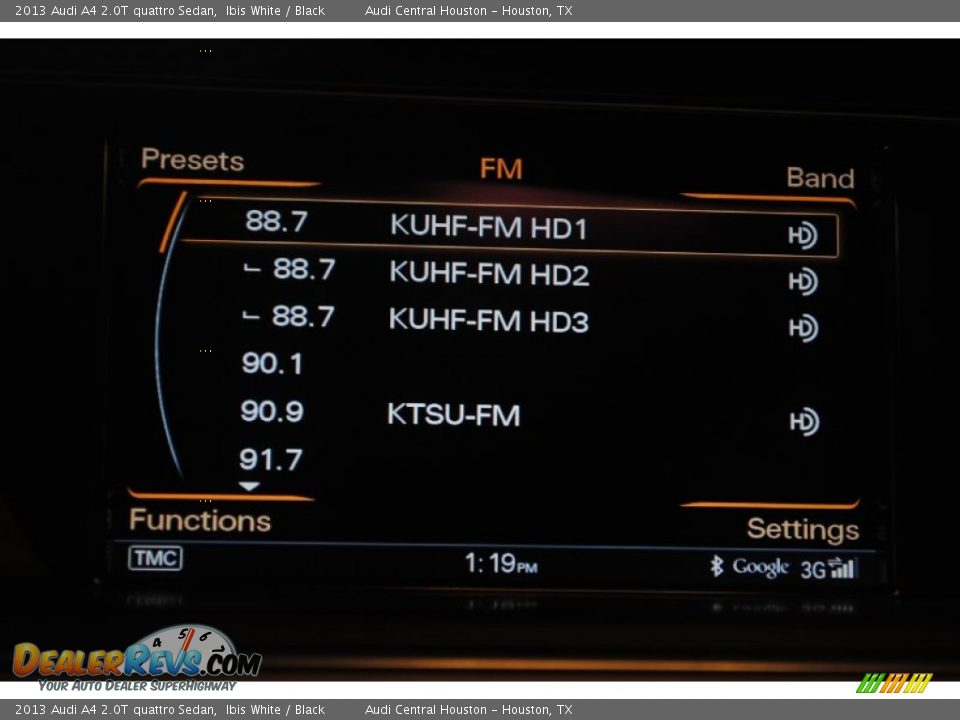Click the HD icon on KTSU-FM row

803,422
